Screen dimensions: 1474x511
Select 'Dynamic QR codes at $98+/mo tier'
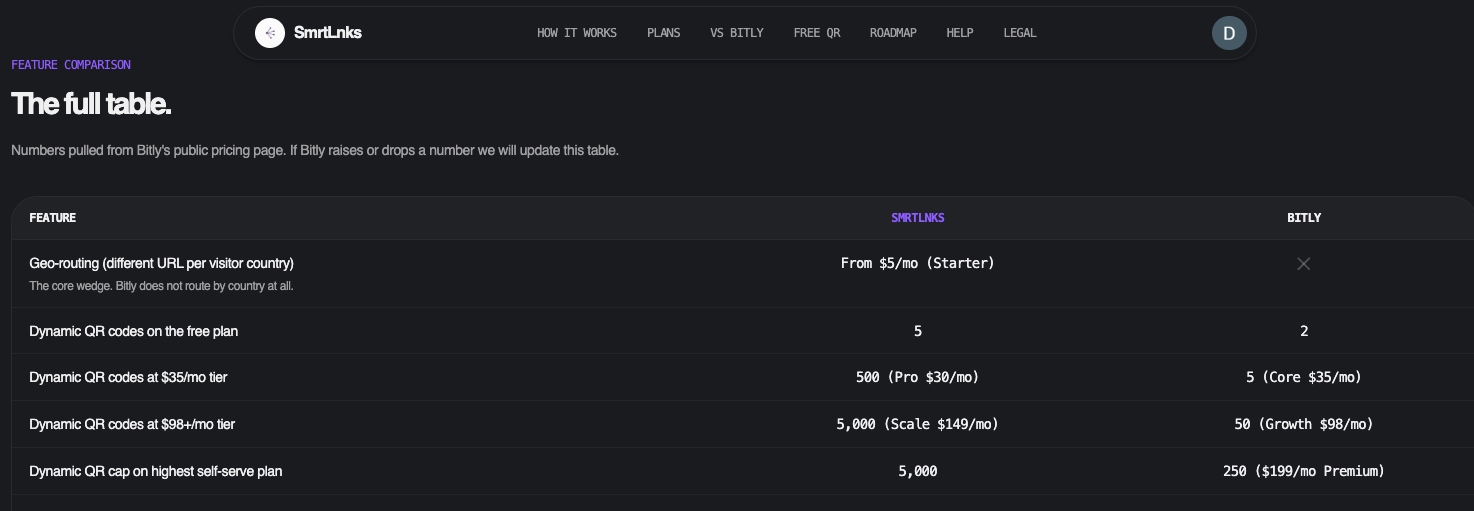(x=132, y=425)
